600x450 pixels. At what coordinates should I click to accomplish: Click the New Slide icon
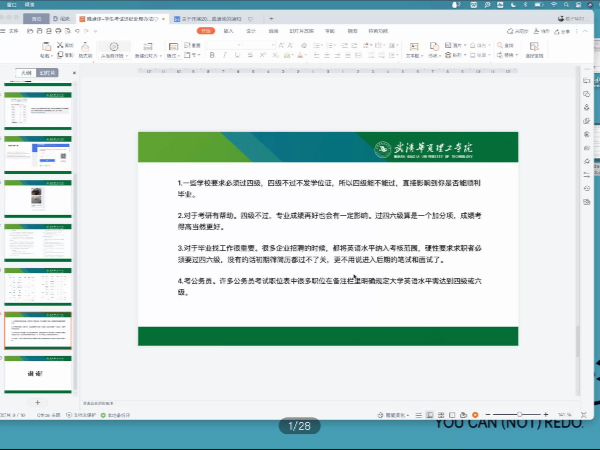point(148,47)
